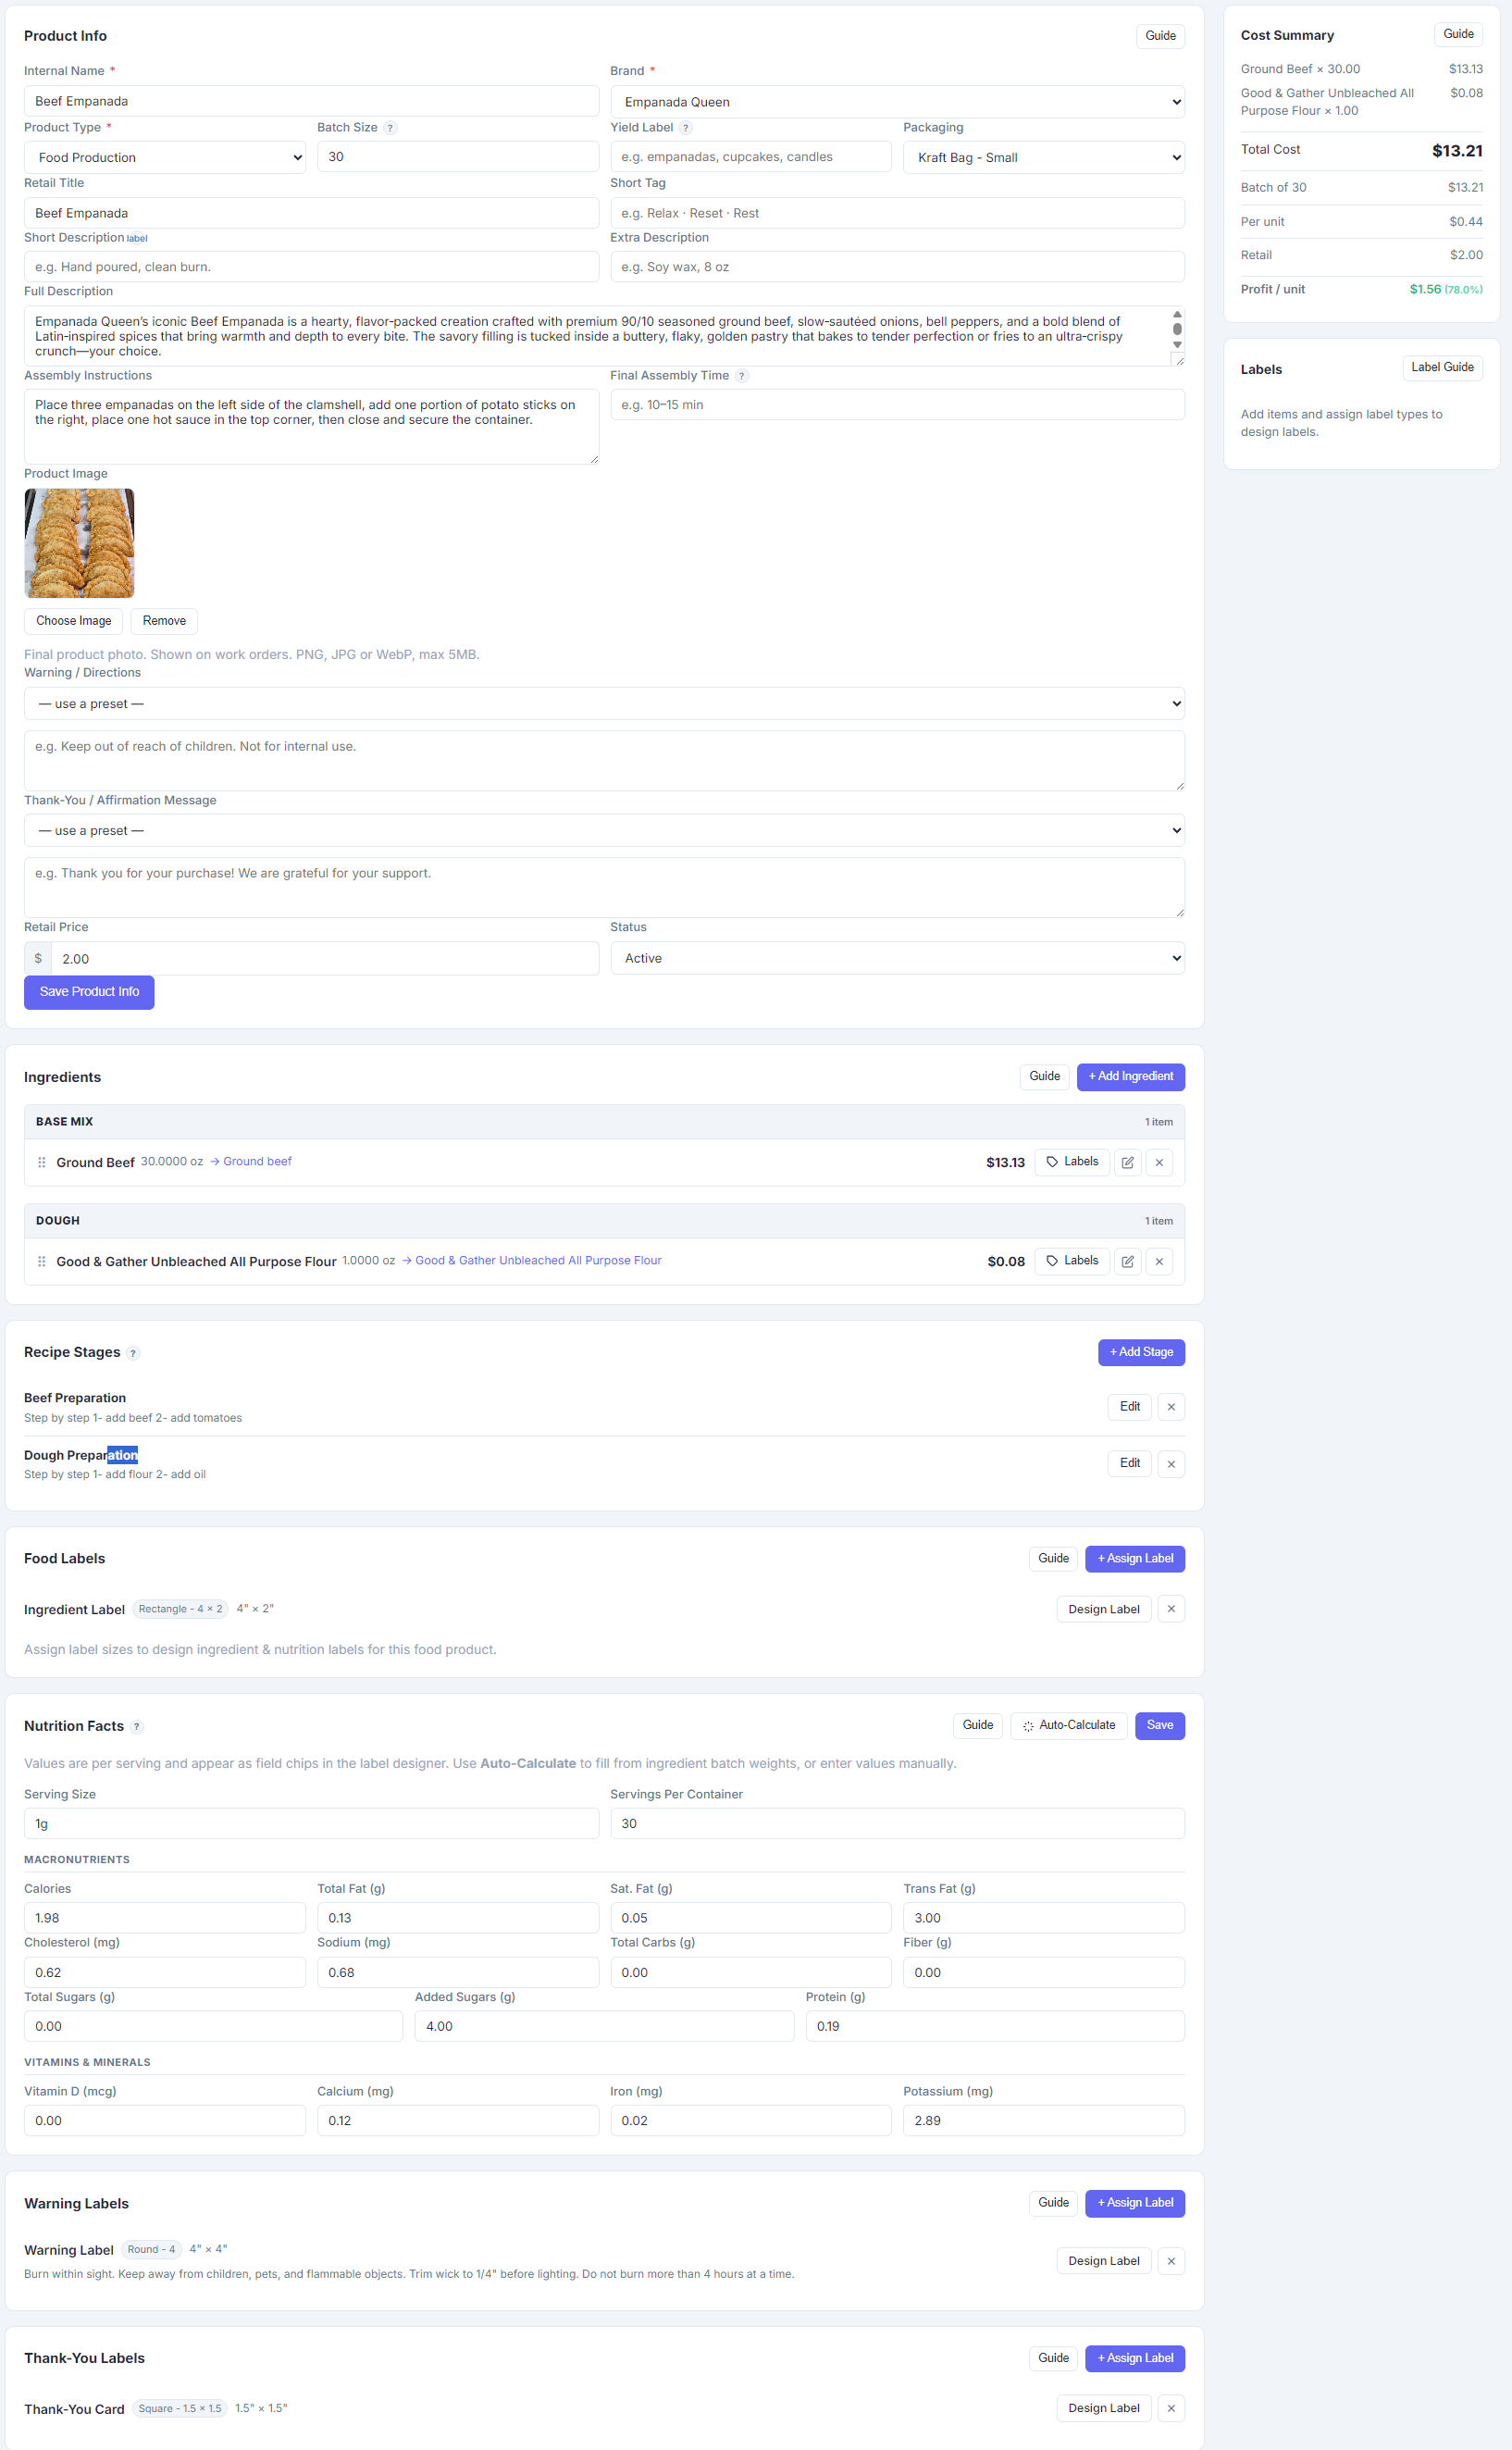
Task: Delete the Dough Preparation stage
Action: coord(1170,1463)
